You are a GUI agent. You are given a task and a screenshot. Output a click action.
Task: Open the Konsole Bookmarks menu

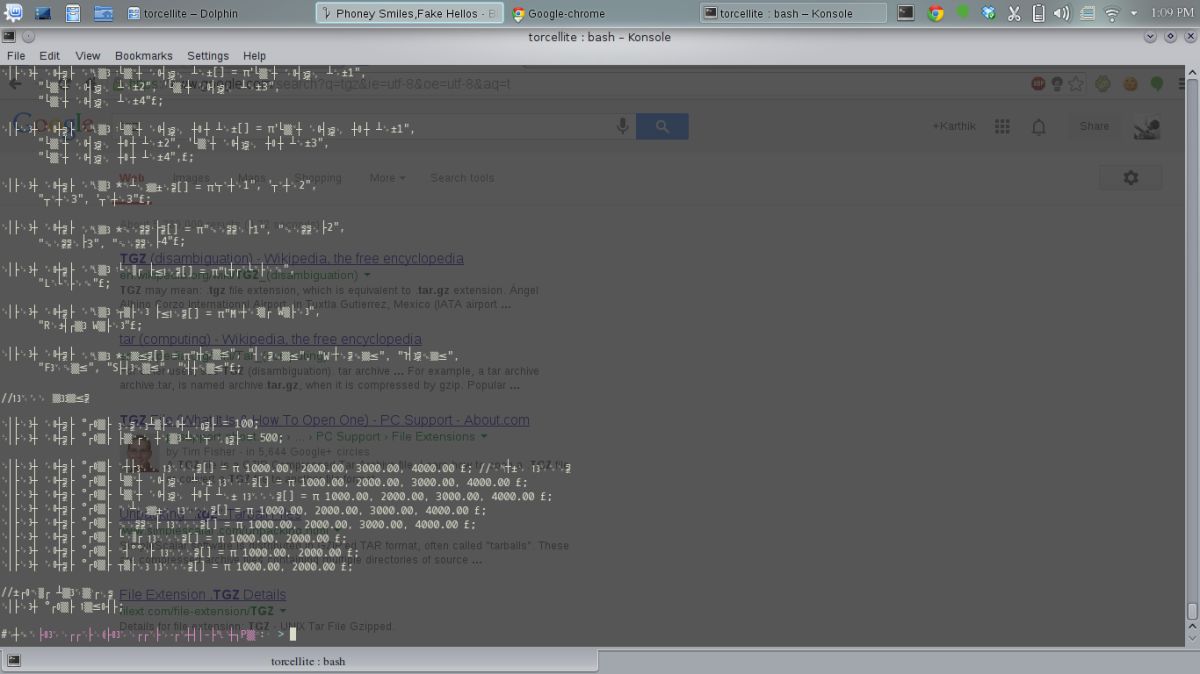click(x=144, y=56)
